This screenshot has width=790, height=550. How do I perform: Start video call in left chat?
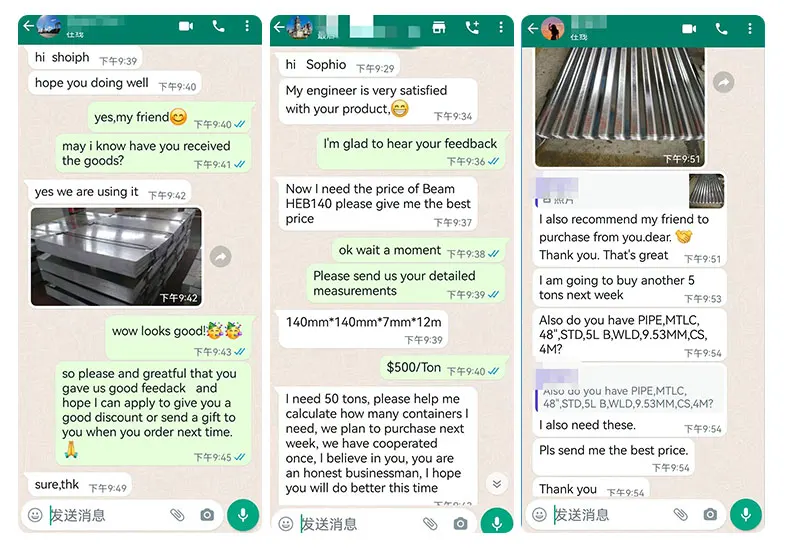pos(186,26)
